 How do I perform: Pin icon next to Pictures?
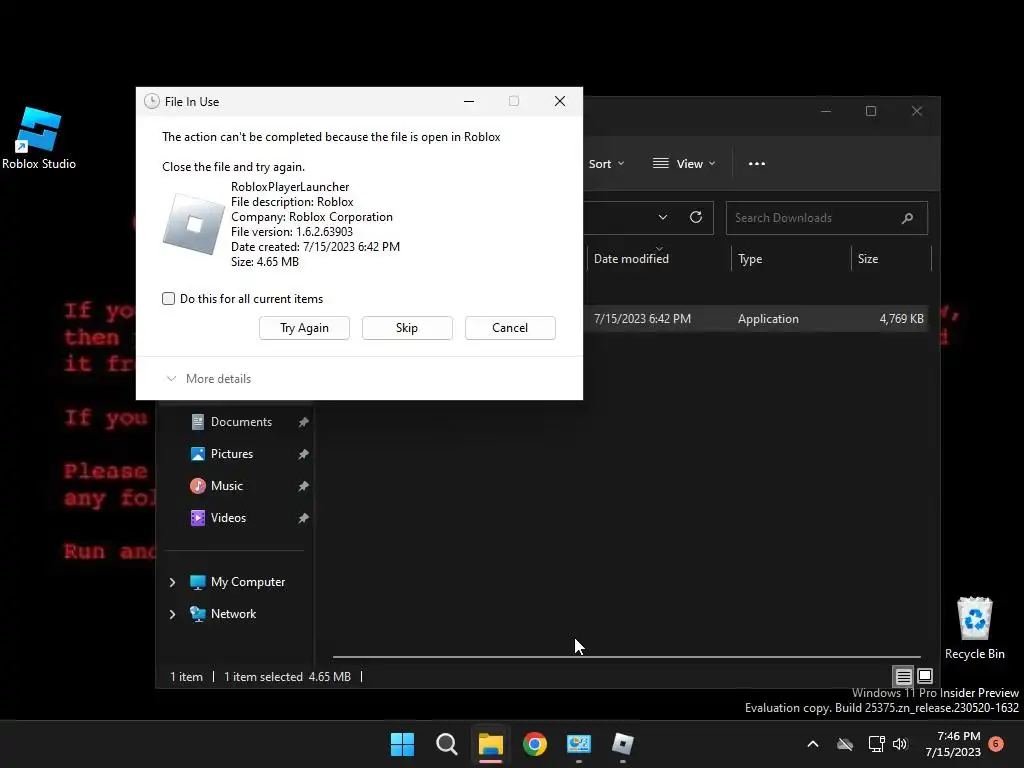tap(304, 454)
